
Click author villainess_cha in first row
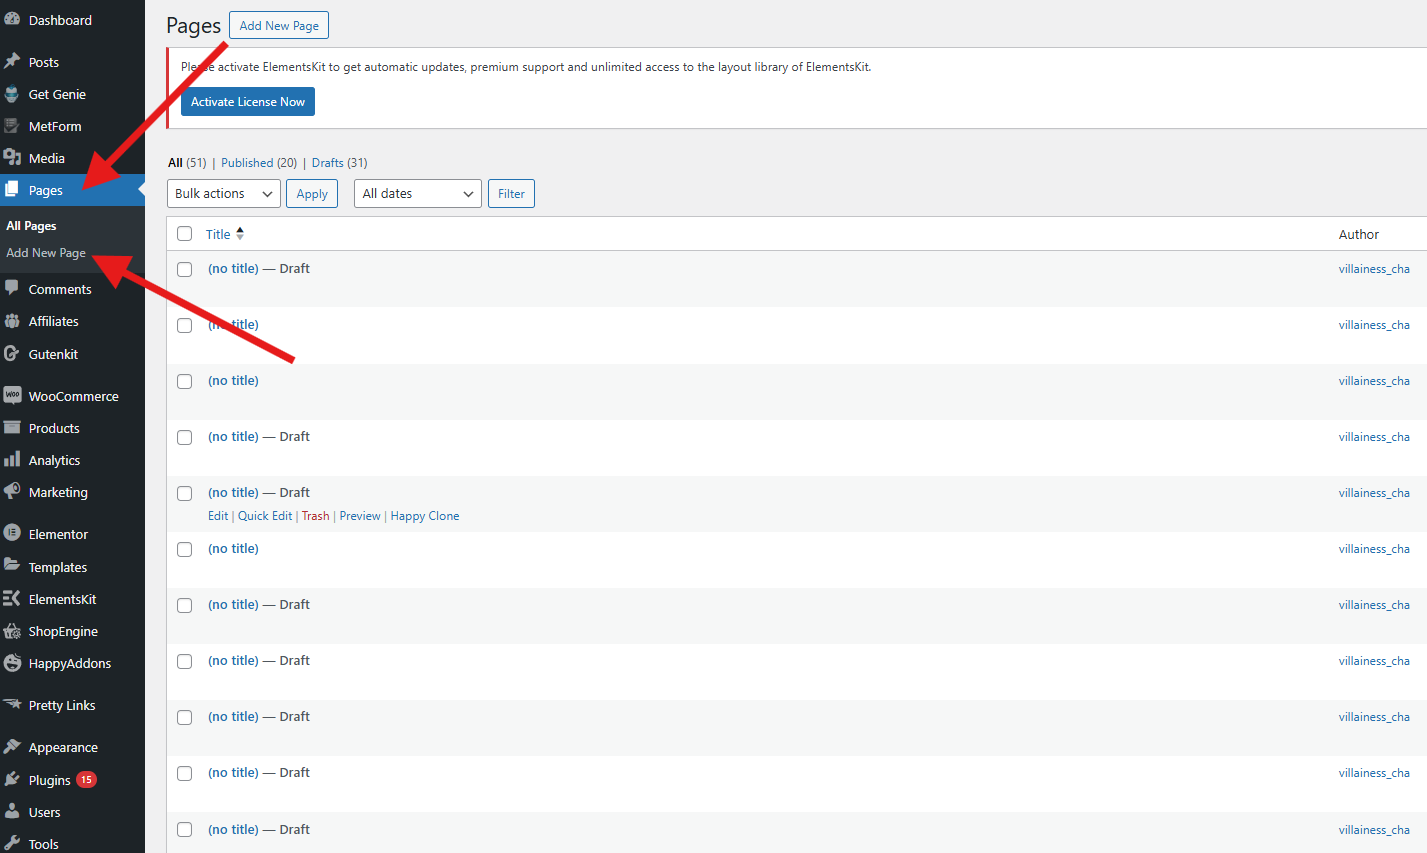1374,269
